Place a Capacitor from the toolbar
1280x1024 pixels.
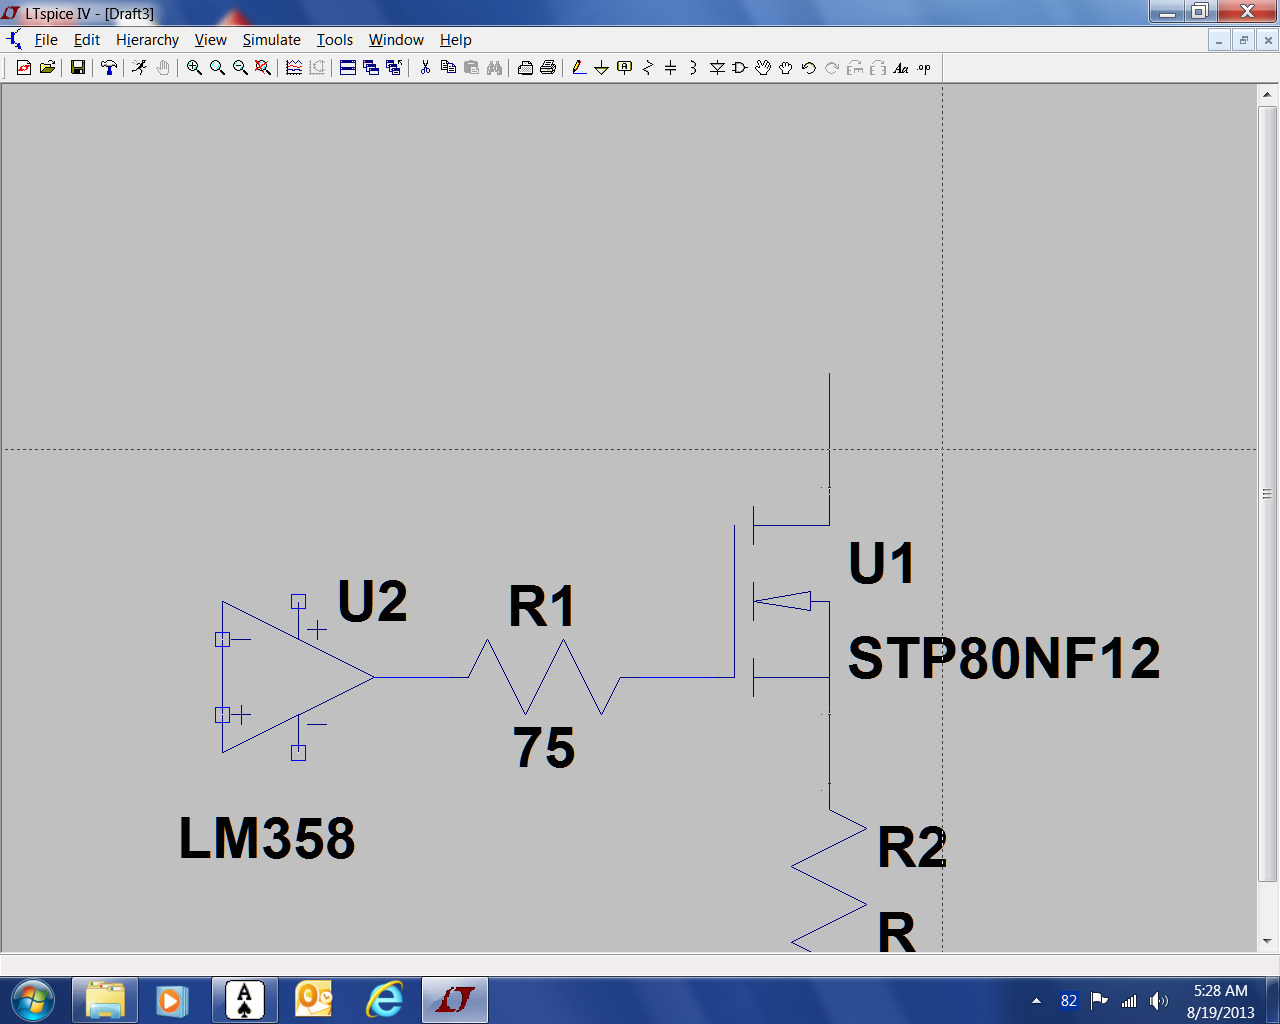point(671,68)
